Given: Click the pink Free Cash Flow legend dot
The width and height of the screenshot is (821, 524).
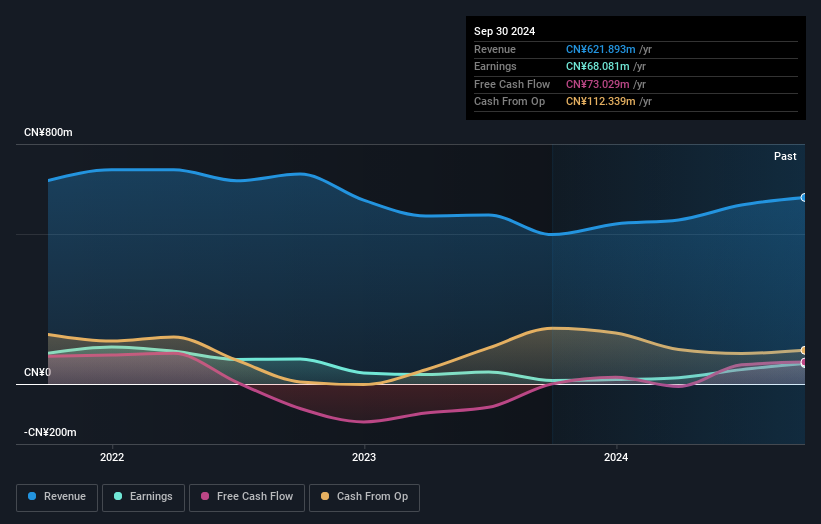Looking at the screenshot, I should [x=205, y=496].
